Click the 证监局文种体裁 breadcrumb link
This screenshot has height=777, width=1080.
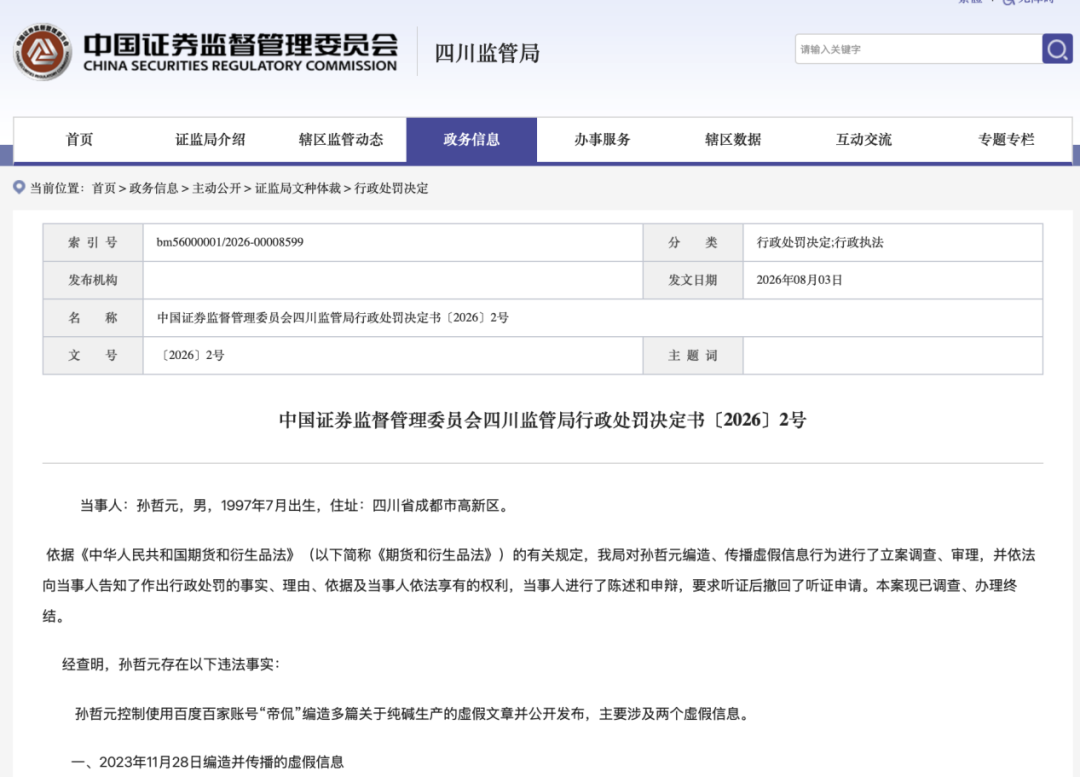(298, 188)
